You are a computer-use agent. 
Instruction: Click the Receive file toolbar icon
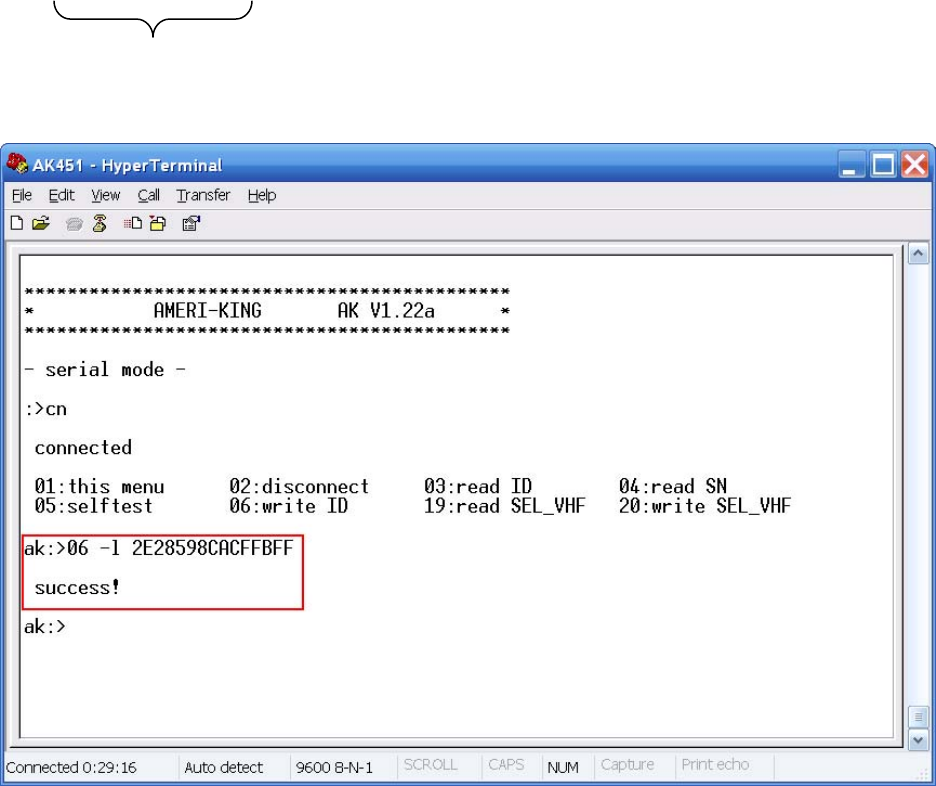[157, 224]
